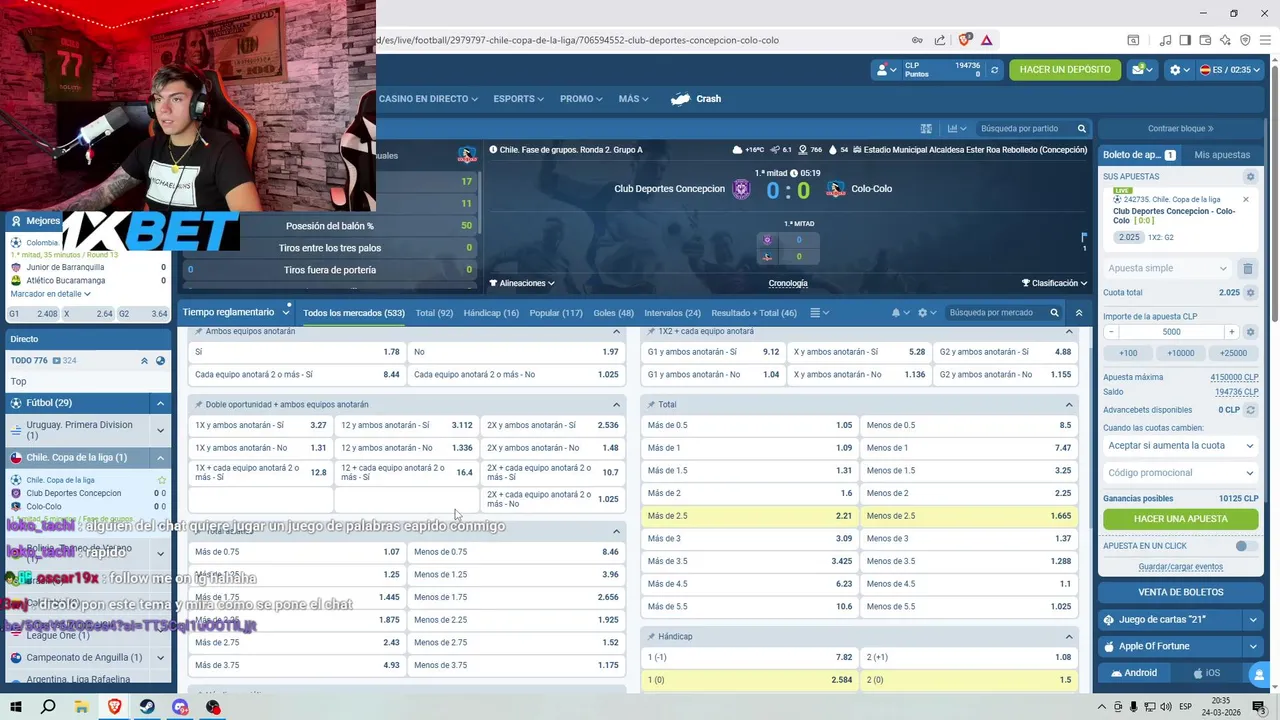Remove the Concepcion - Colo-Colo bet from slip
Screen dimensions: 1280x720
pos(1246,199)
